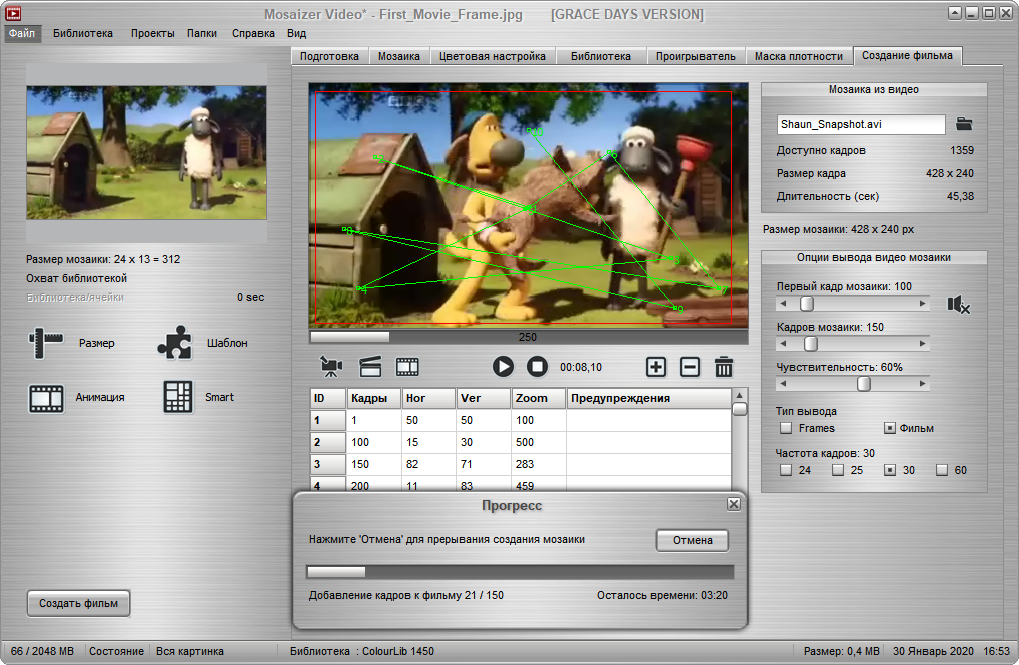Switch to the Библиотека tab

(x=600, y=56)
